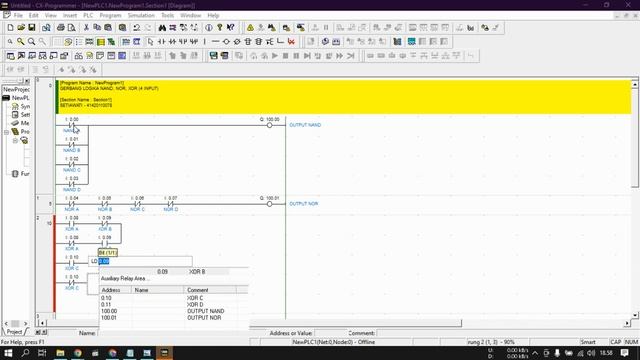Save the project with the floppy icon
This screenshot has height=360, width=640.
coord(31,28)
